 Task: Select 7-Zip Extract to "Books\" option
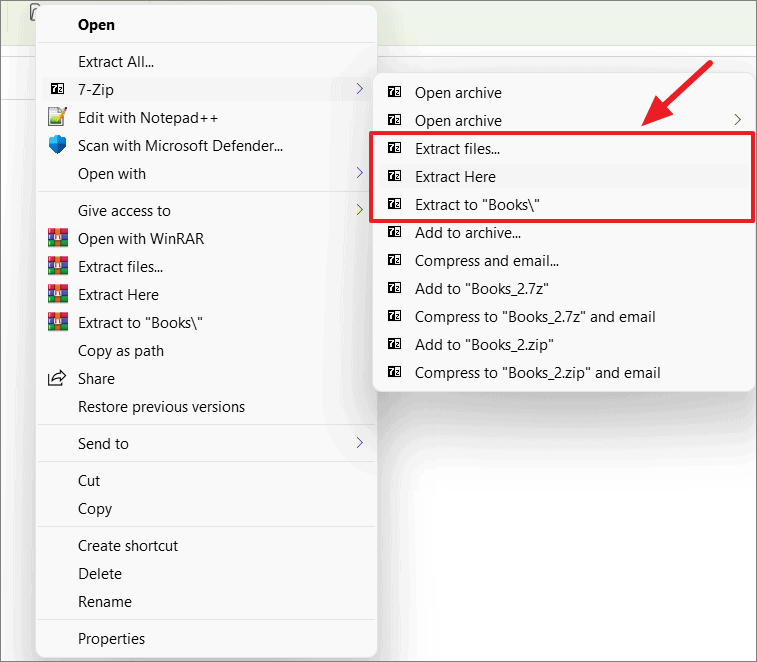(x=564, y=204)
